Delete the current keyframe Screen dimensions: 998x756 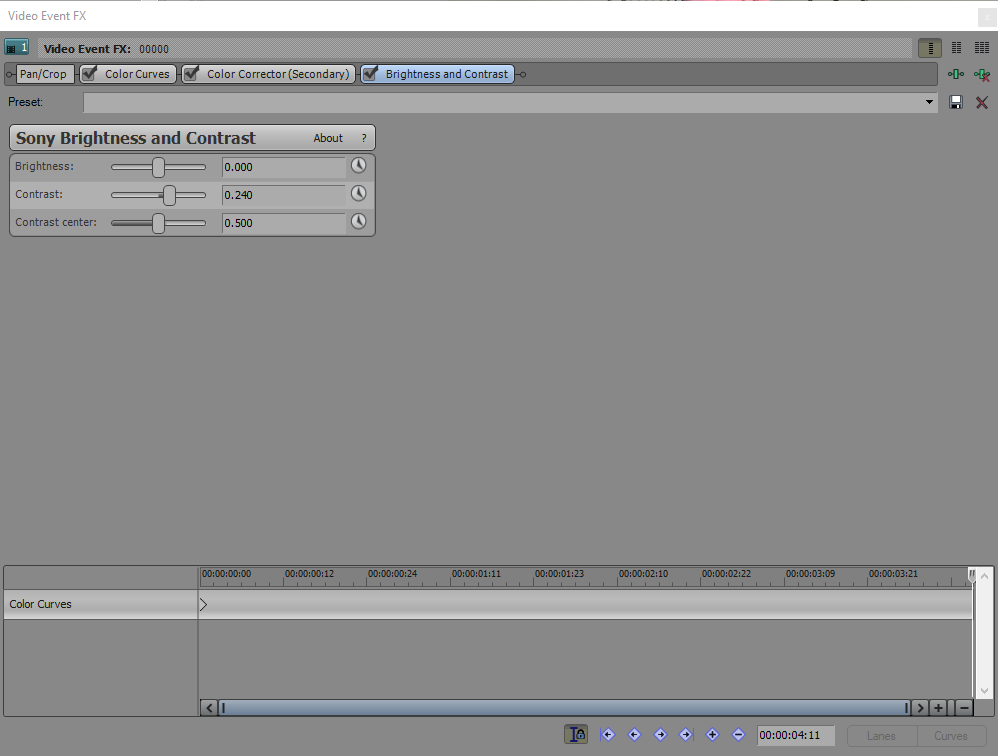click(x=738, y=735)
